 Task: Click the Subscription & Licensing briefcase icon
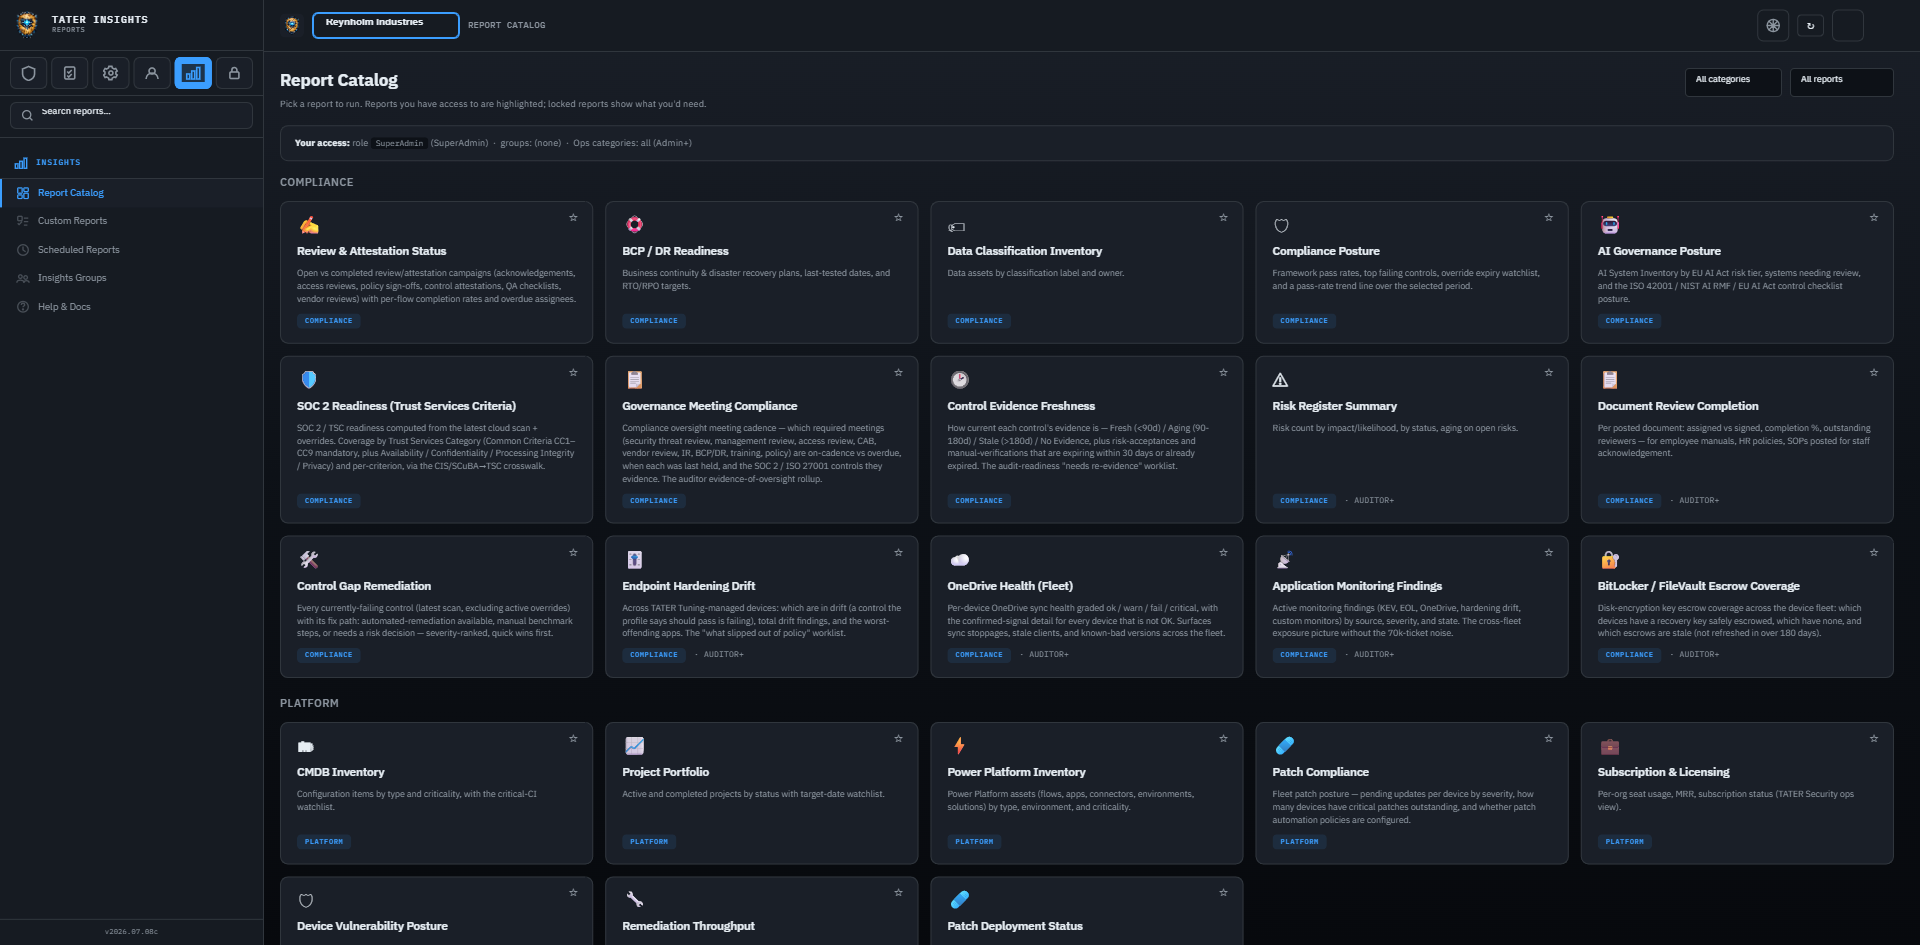(x=1610, y=746)
